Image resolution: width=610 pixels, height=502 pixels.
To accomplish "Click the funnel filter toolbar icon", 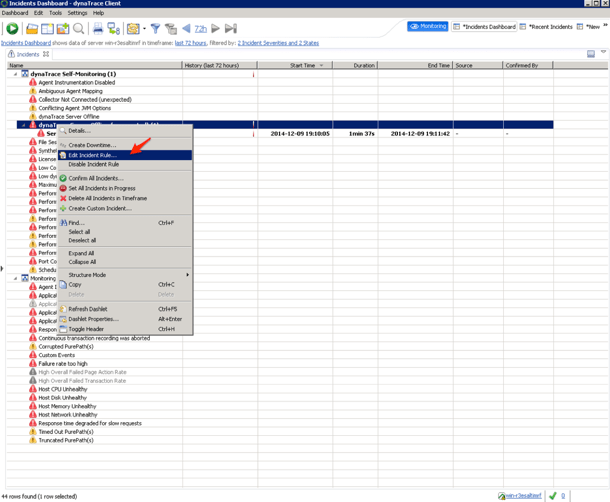I will coord(155,29).
